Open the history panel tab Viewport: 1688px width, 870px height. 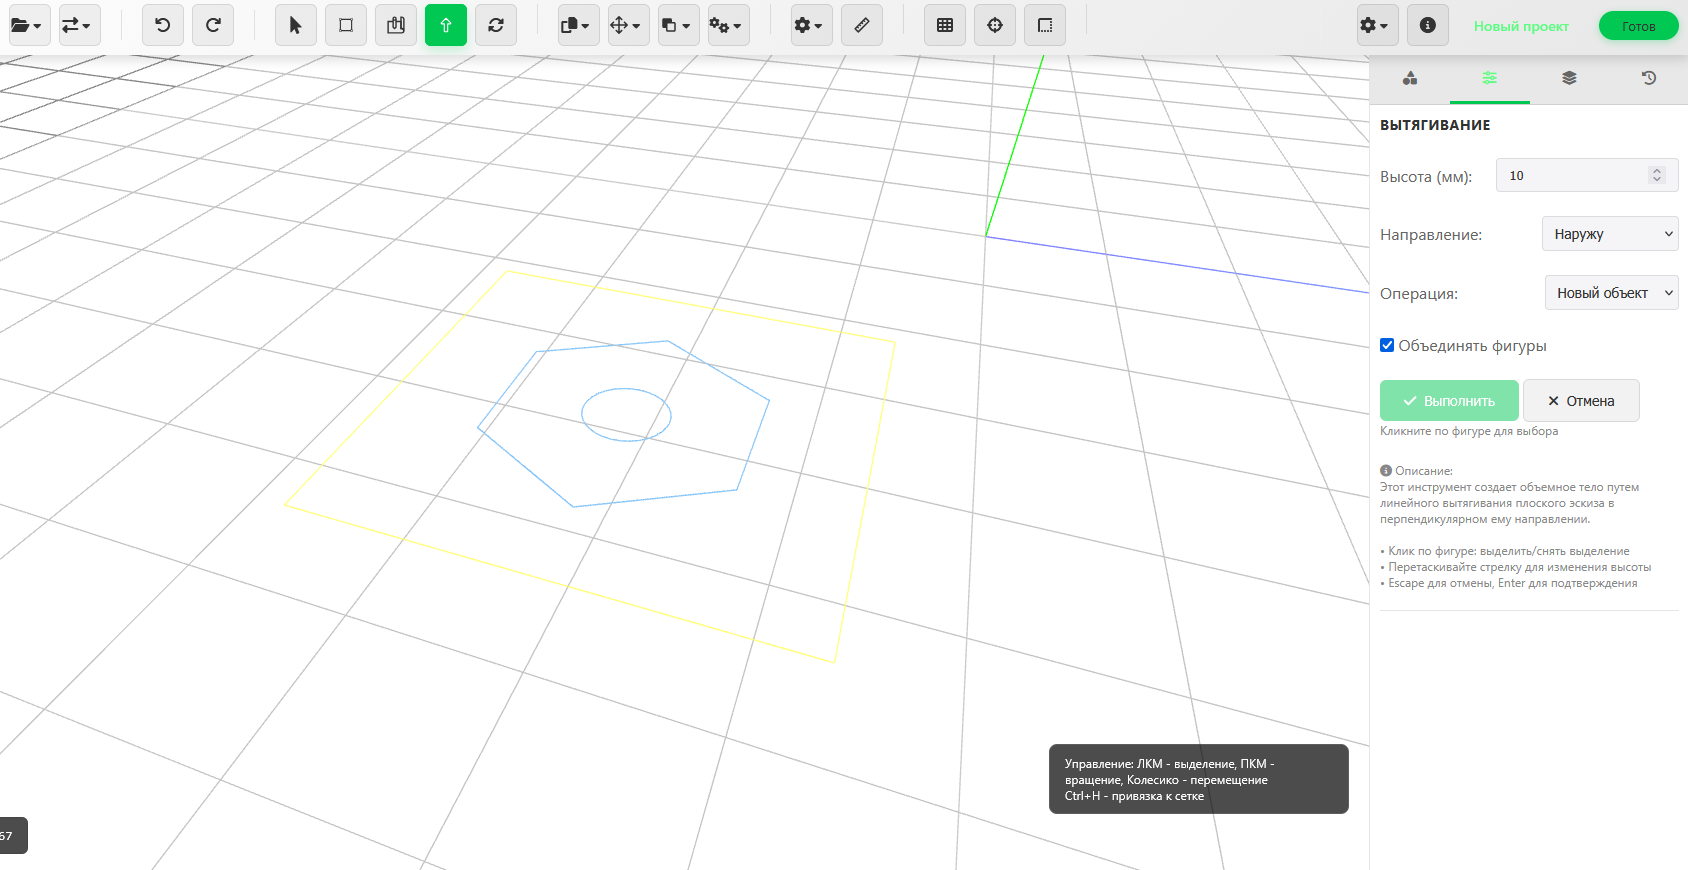pyautogui.click(x=1649, y=78)
